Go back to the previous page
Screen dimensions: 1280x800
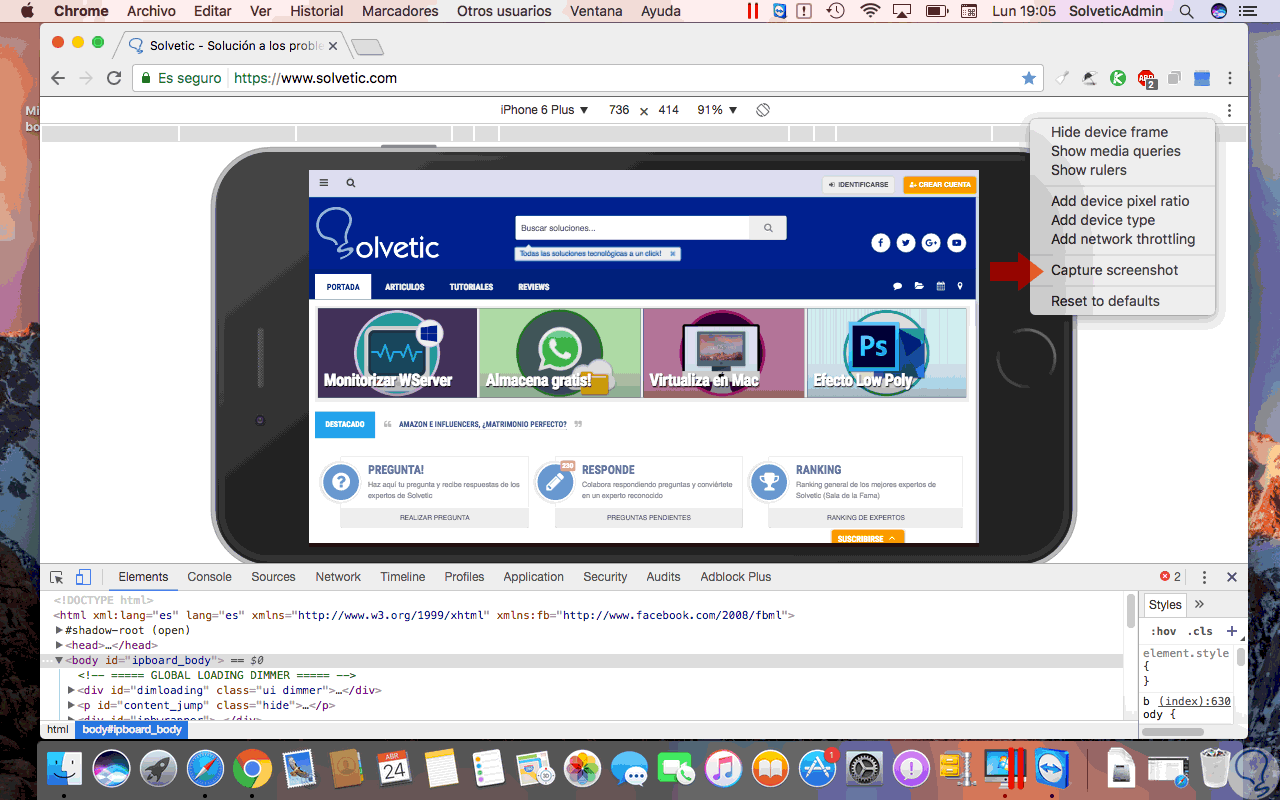[x=58, y=78]
